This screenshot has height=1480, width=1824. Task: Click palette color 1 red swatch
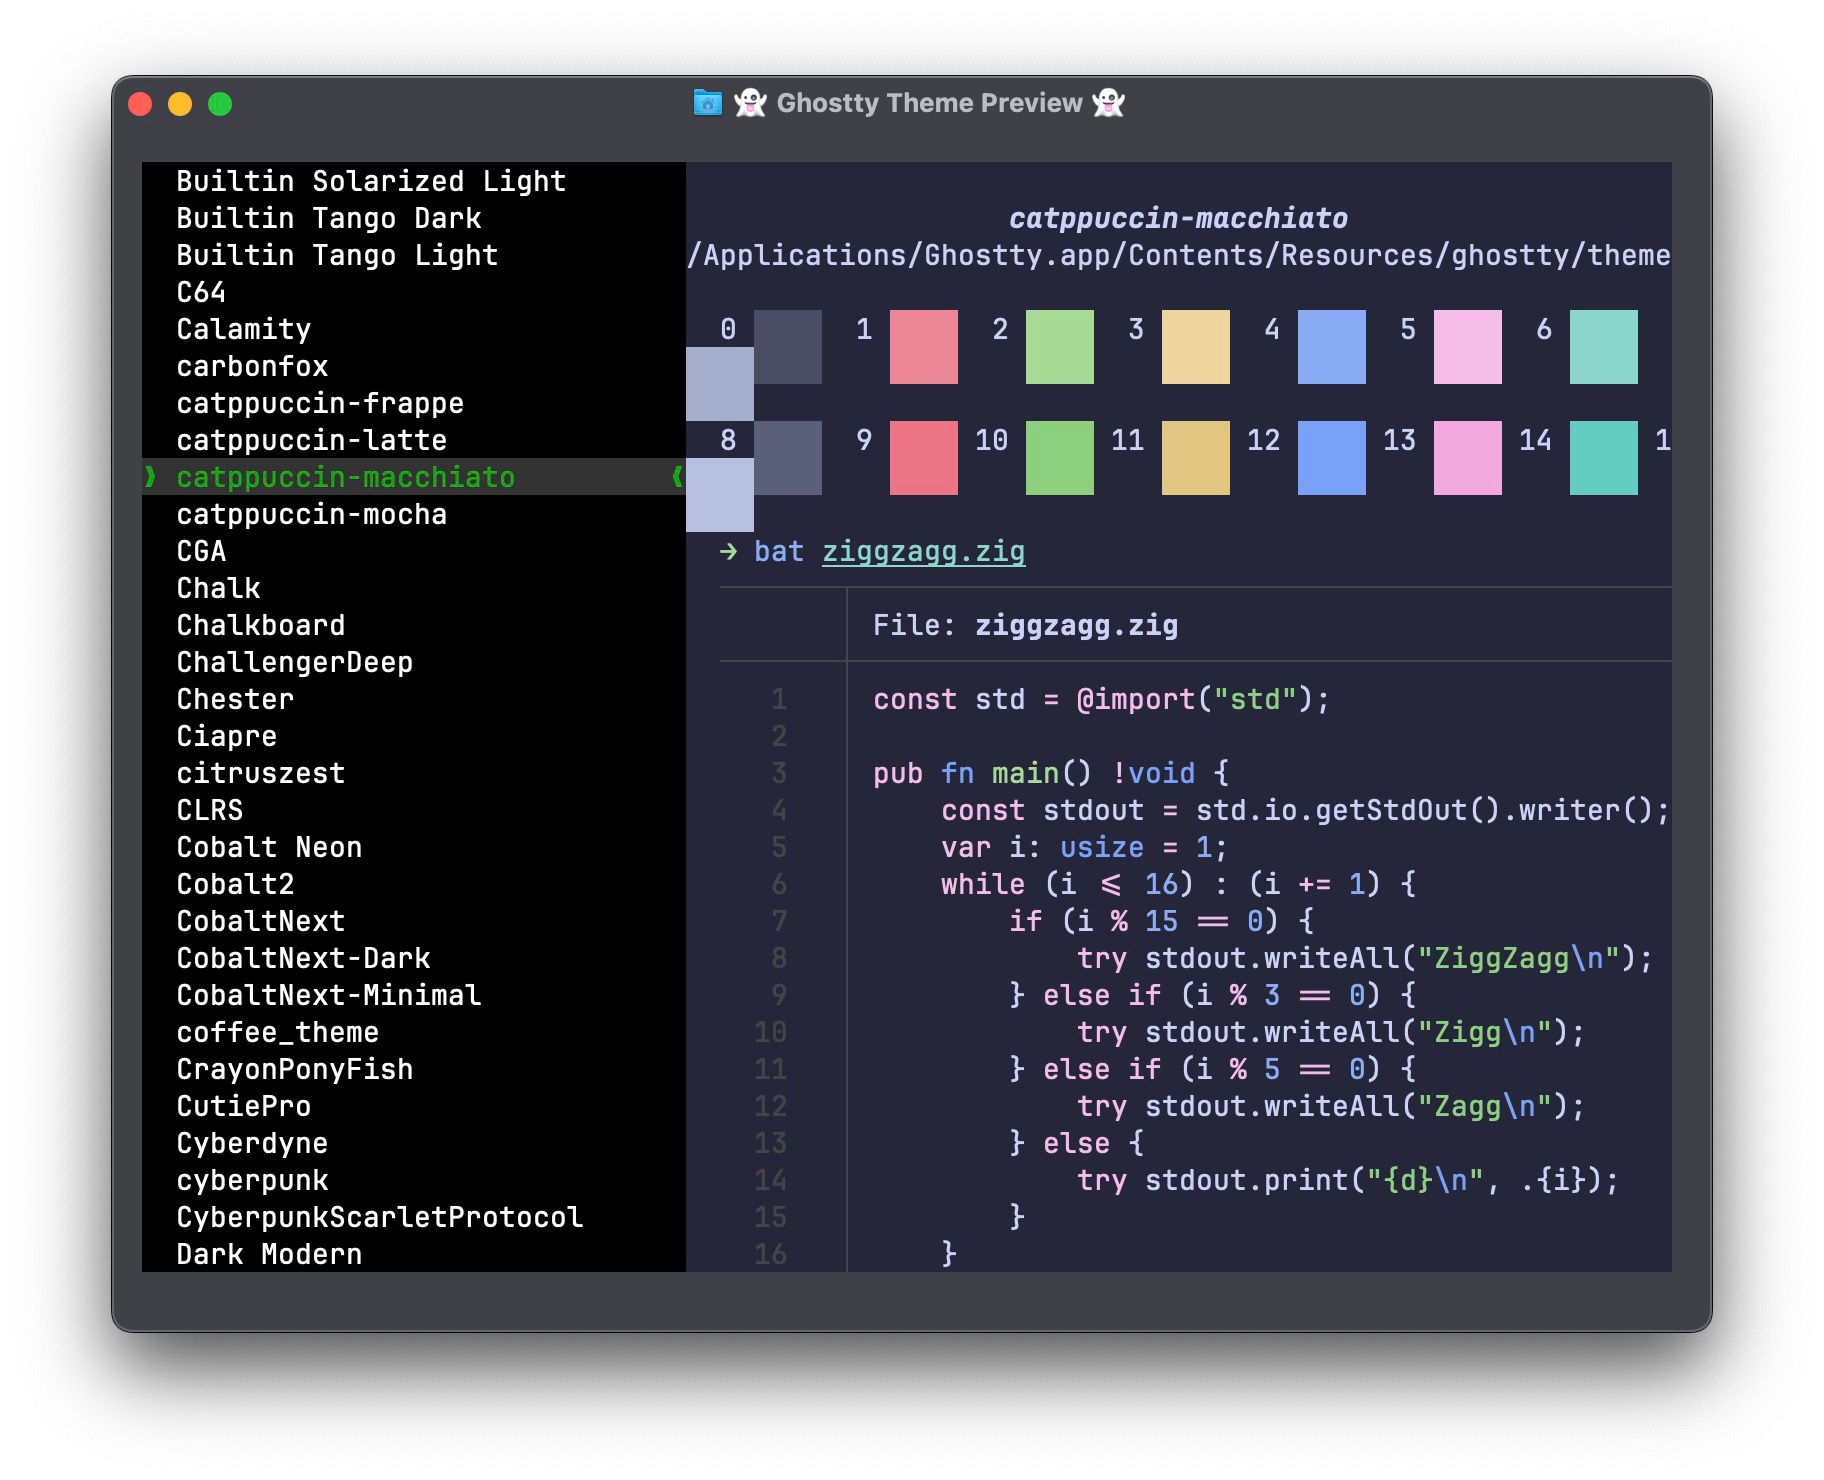pos(924,347)
